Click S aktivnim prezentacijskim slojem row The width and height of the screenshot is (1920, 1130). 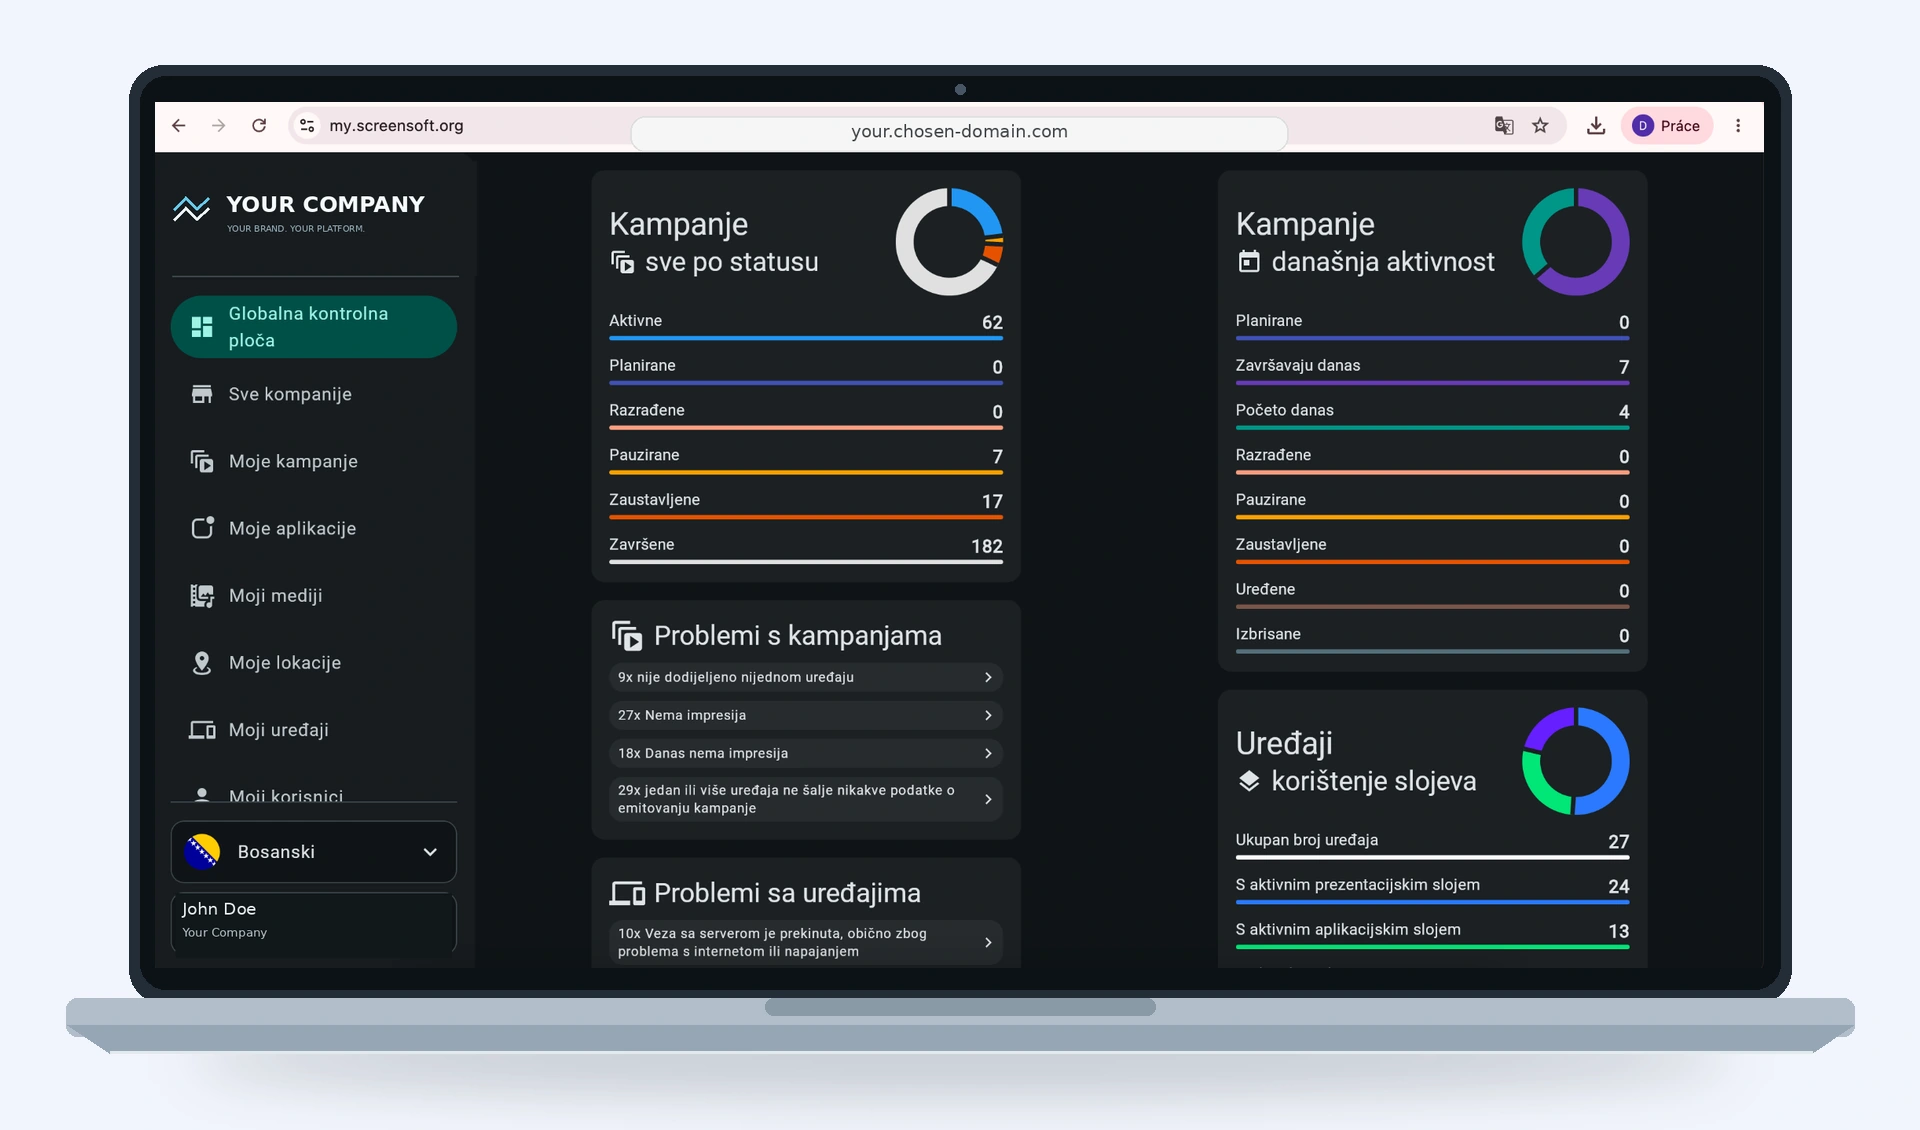tap(1432, 889)
